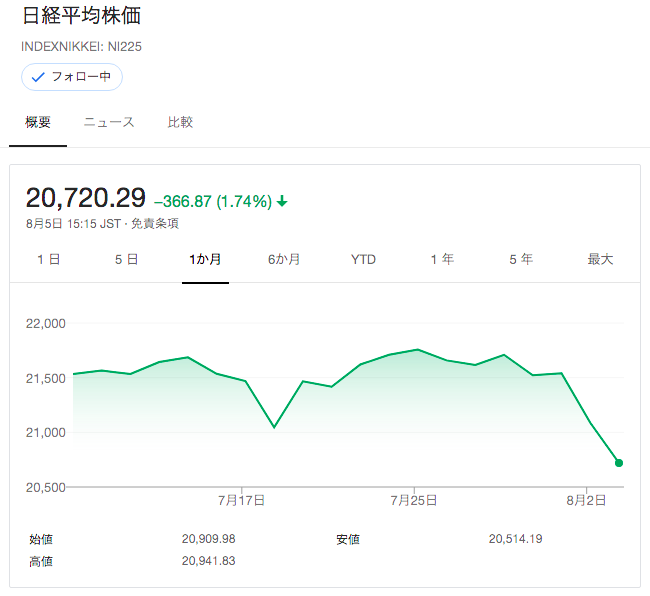Click the change value −366.87 (1.74%)
650x596 pixels.
213,201
